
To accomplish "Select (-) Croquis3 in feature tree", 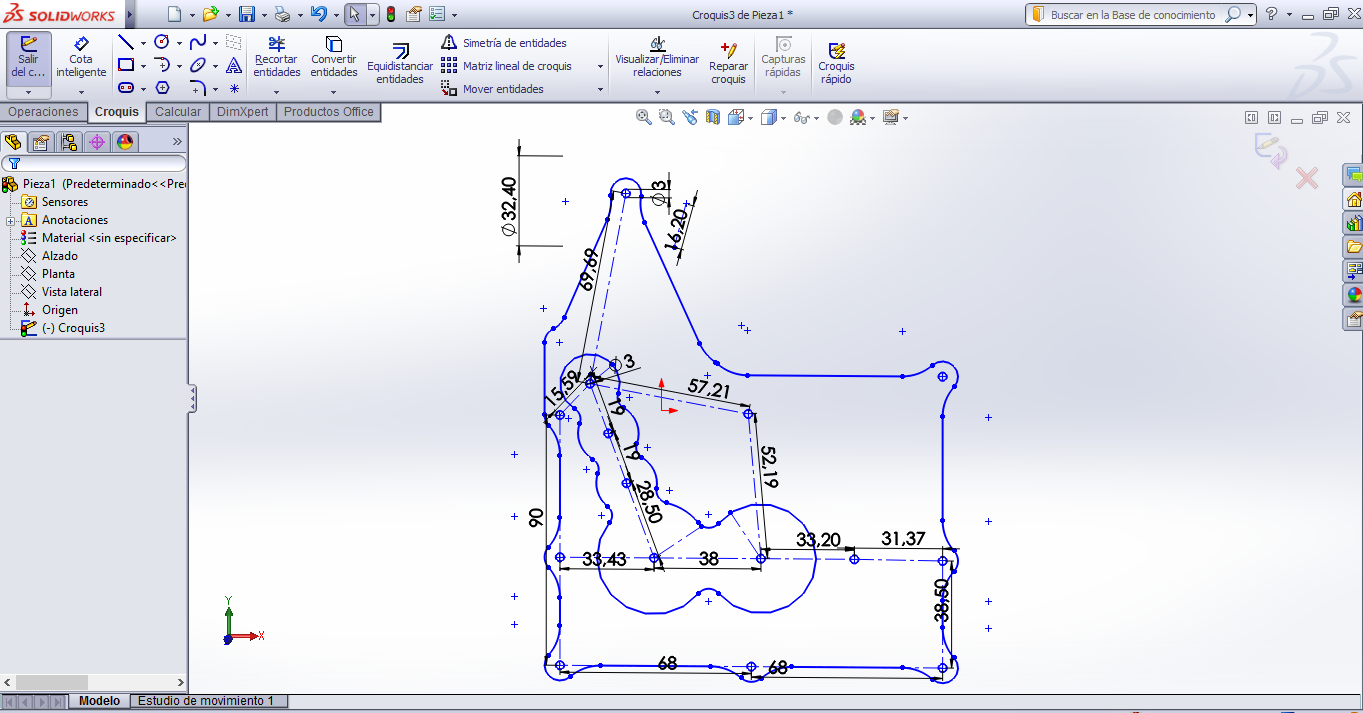I will (x=63, y=328).
